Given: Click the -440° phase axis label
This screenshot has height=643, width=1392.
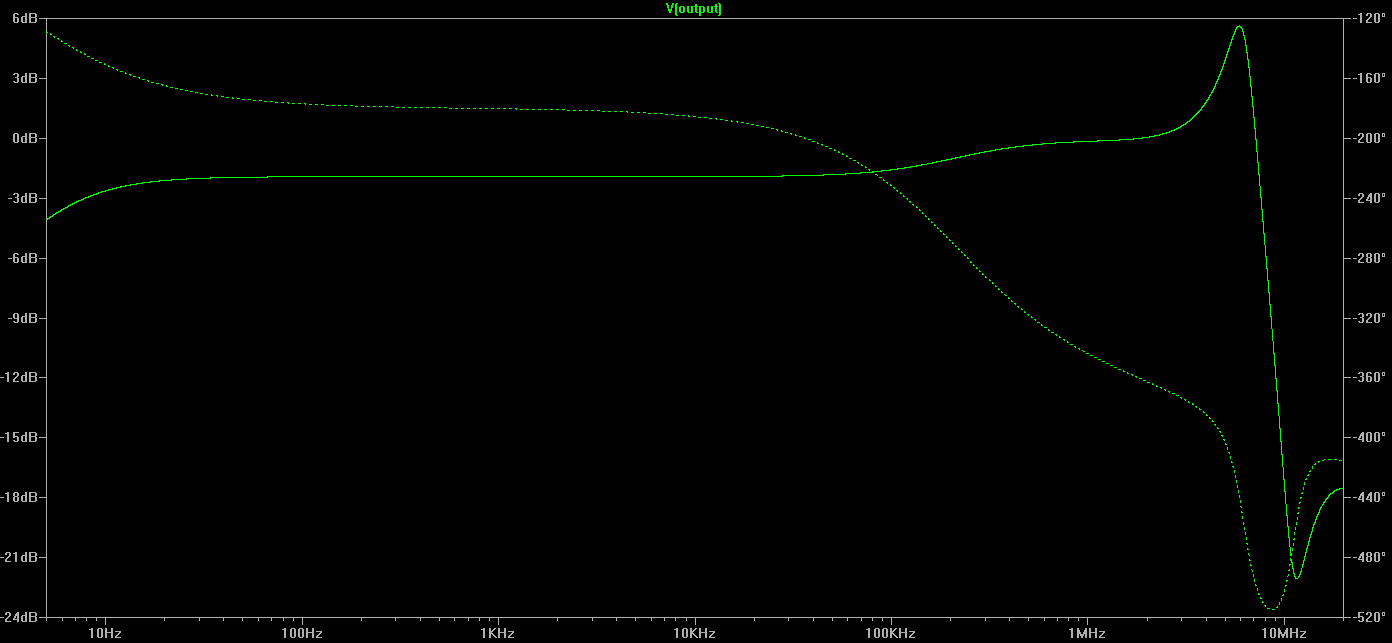Looking at the screenshot, I should (x=1367, y=497).
